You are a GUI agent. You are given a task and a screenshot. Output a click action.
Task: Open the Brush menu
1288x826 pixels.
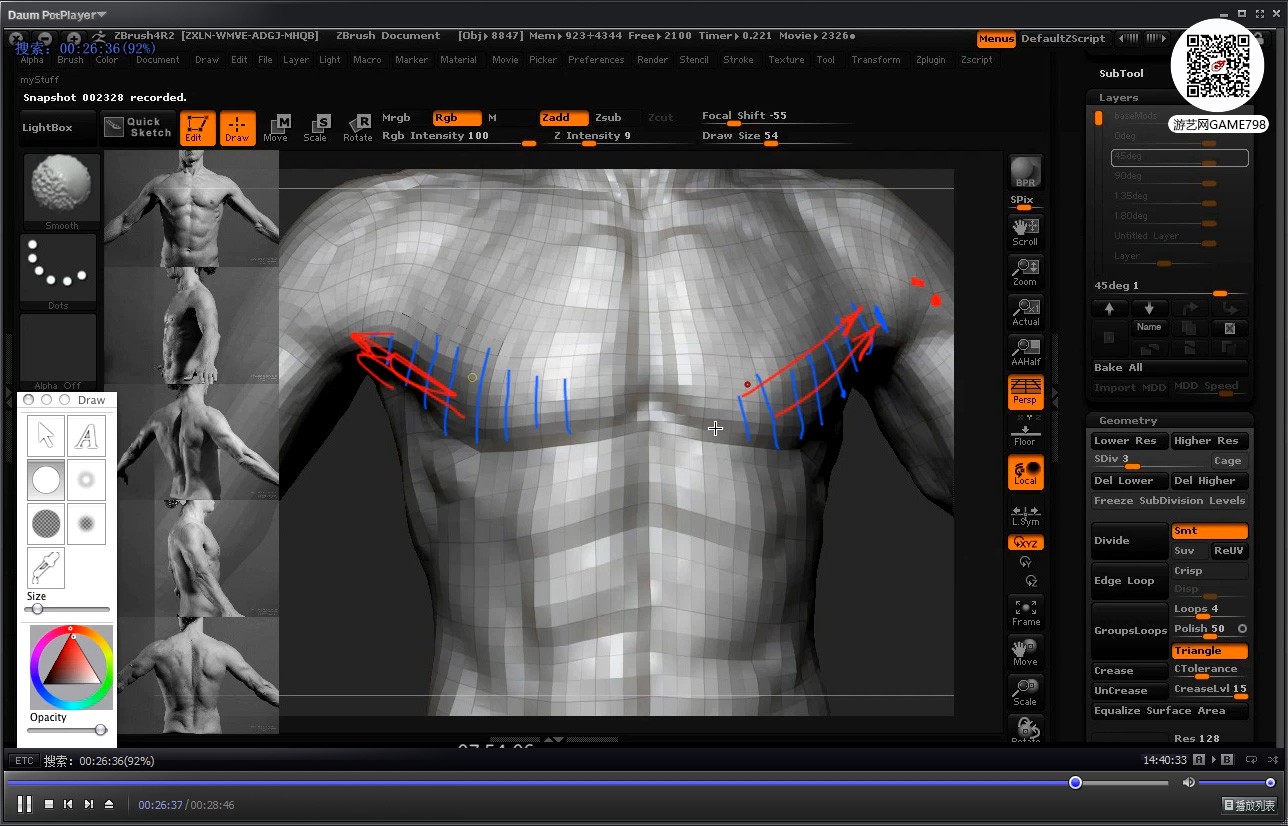(x=70, y=60)
